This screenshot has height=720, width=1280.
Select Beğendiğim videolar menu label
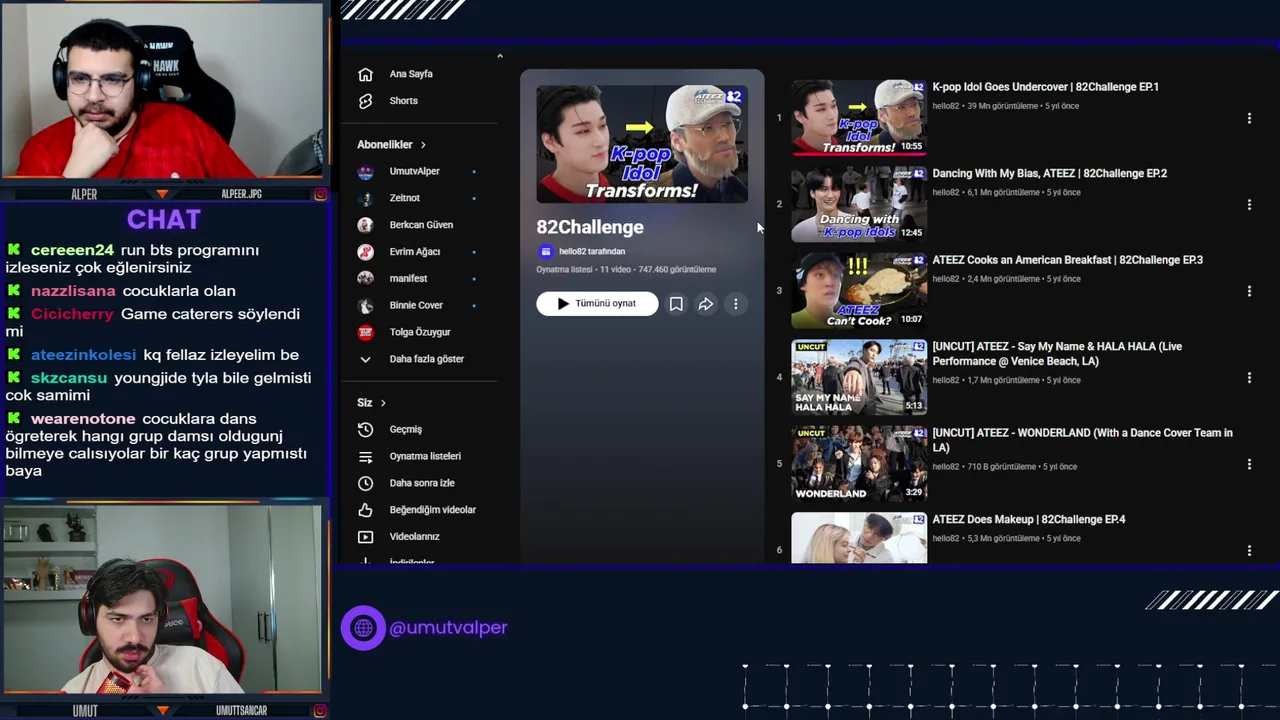click(x=433, y=510)
